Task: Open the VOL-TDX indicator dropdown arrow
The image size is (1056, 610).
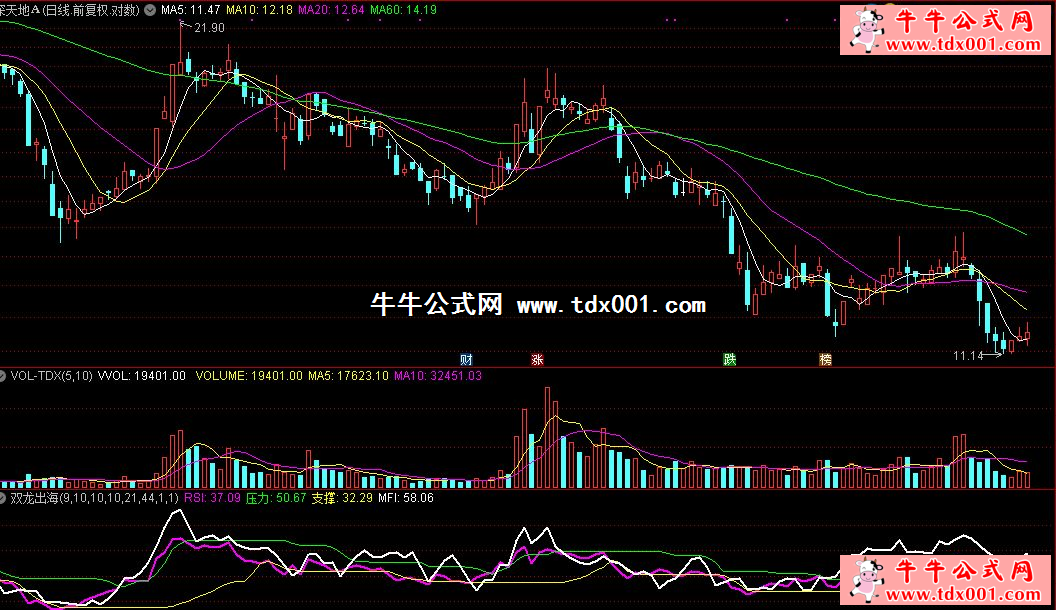Action: (3, 377)
